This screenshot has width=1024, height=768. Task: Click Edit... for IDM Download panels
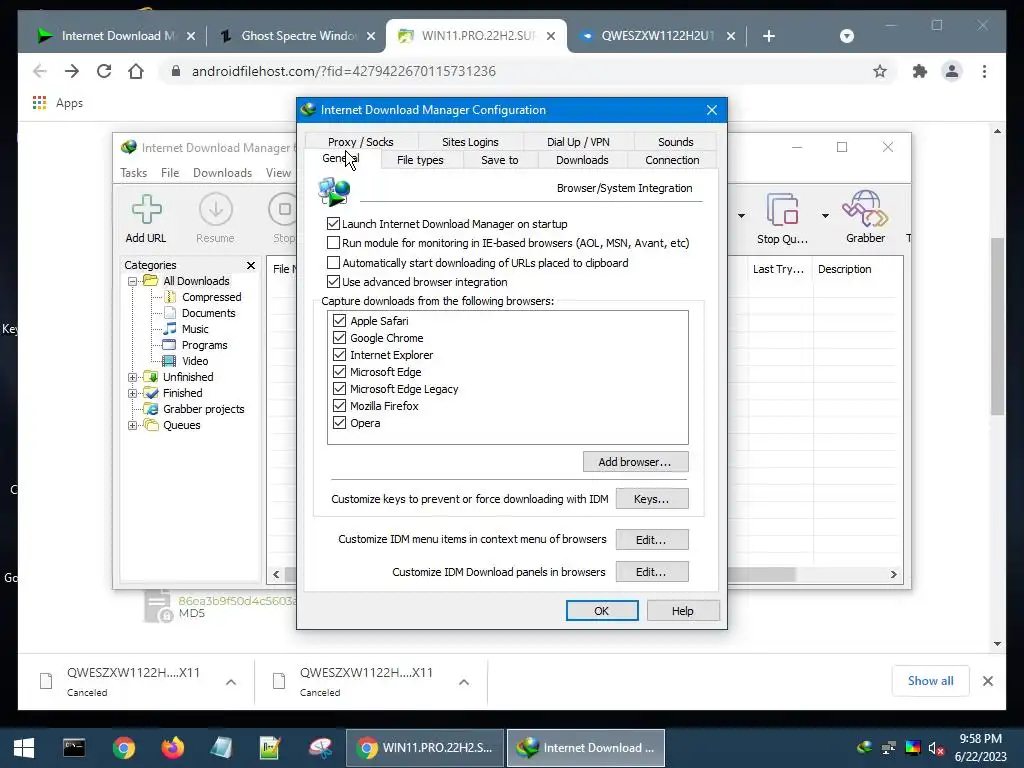pos(652,572)
